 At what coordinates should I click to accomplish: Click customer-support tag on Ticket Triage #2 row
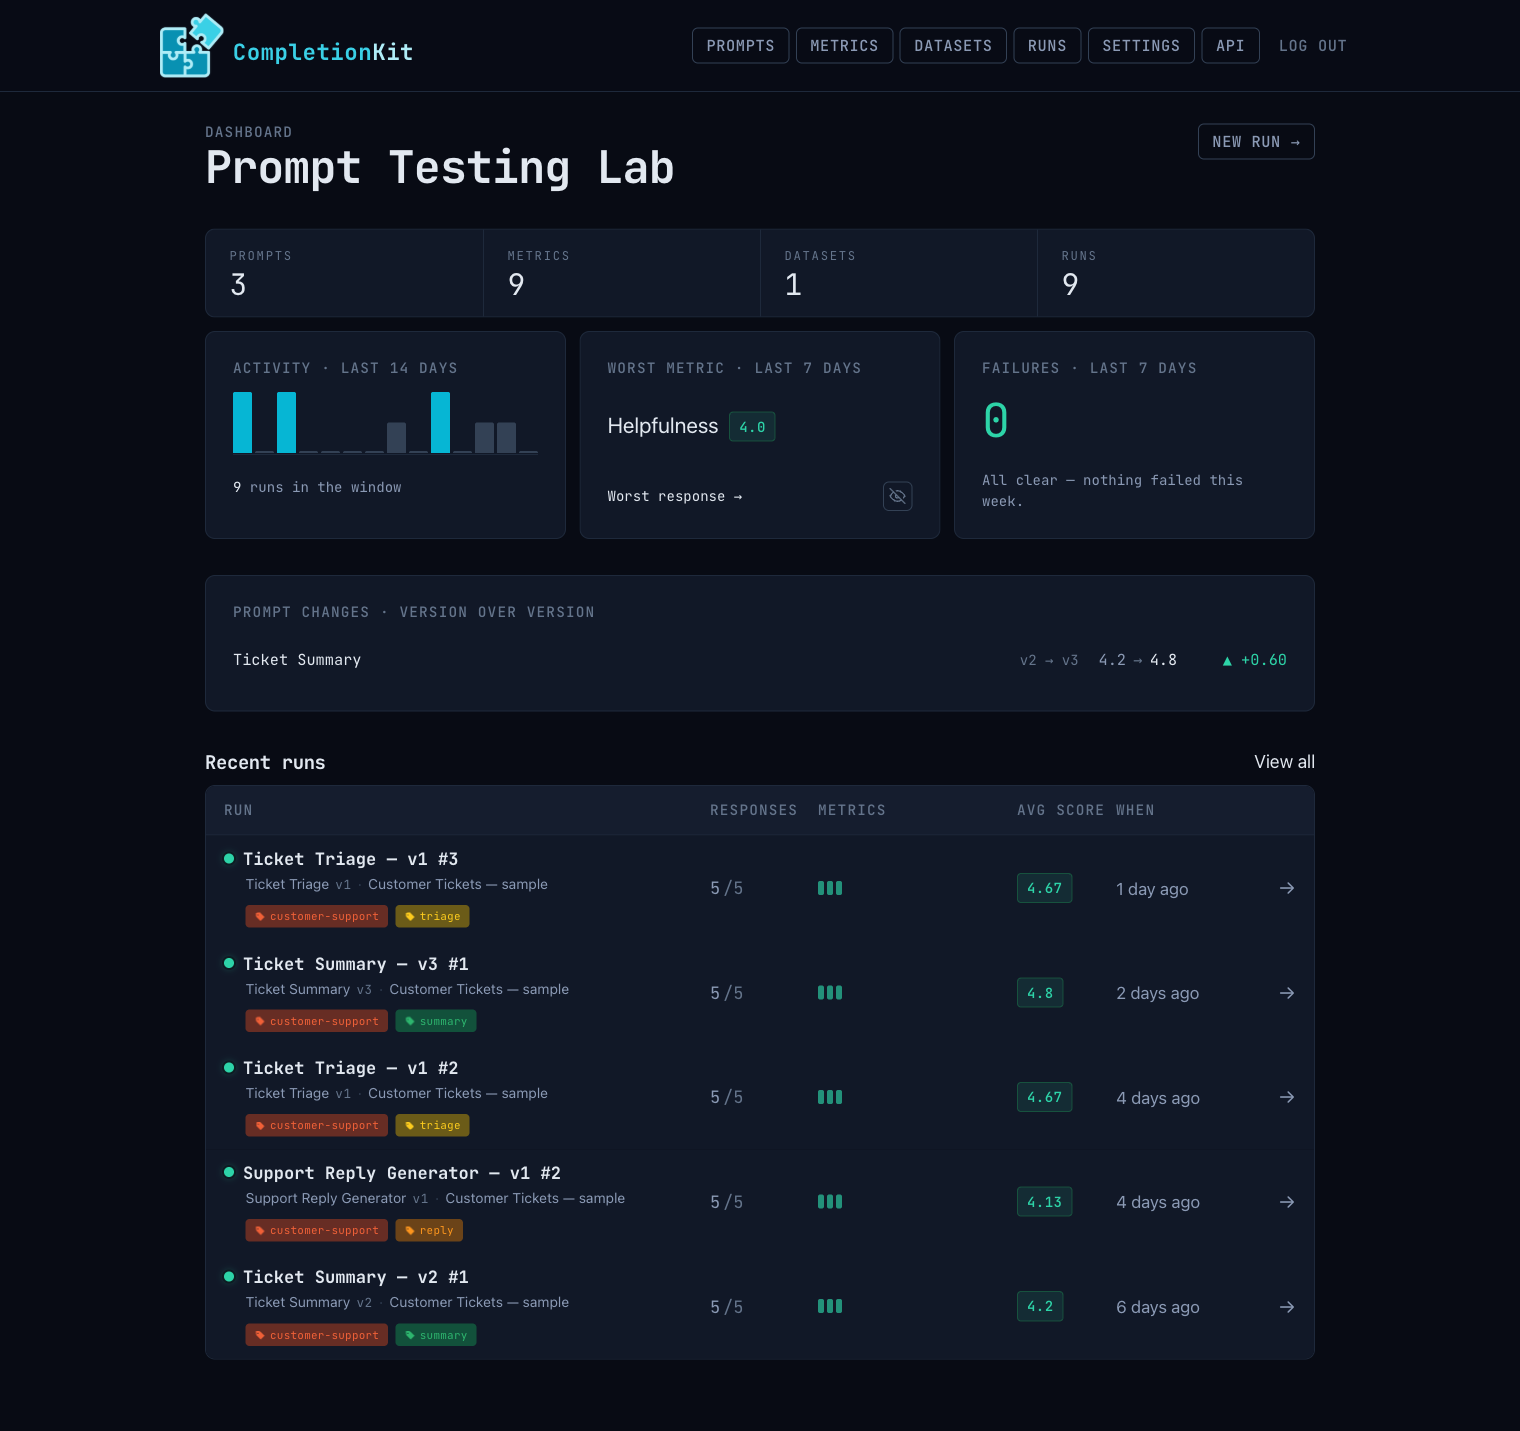(316, 1125)
